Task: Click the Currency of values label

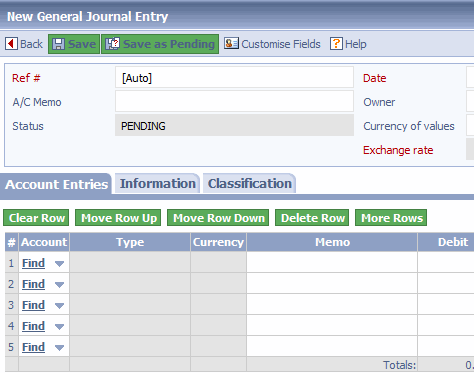Action: [409, 126]
